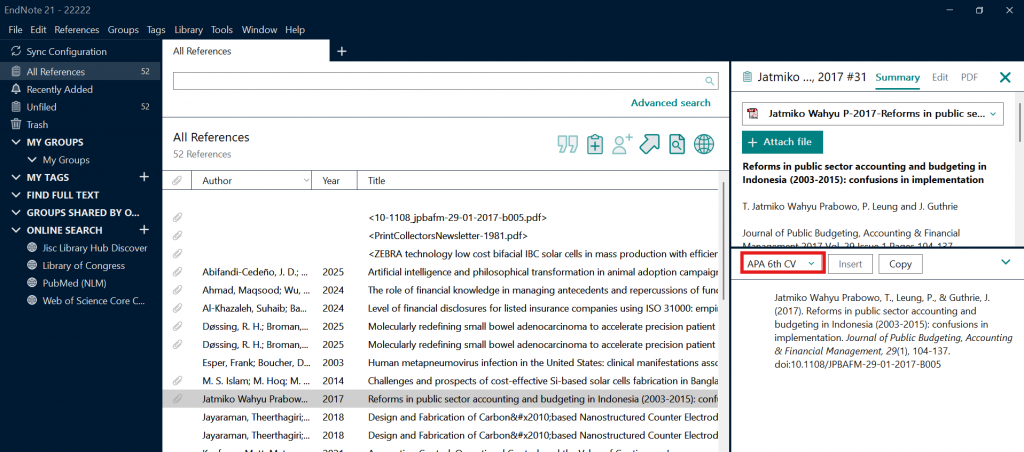This screenshot has height=452, width=1024.
Task: Open the Tools menu
Action: tap(222, 30)
